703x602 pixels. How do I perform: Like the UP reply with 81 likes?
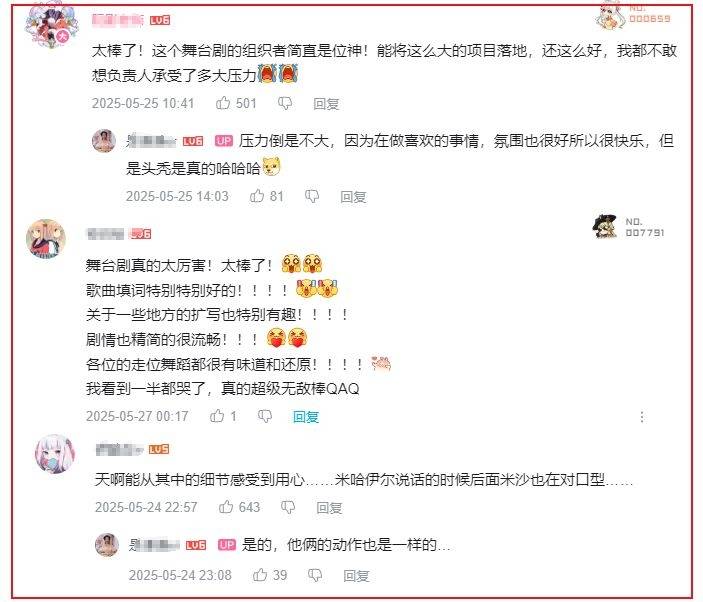(257, 196)
